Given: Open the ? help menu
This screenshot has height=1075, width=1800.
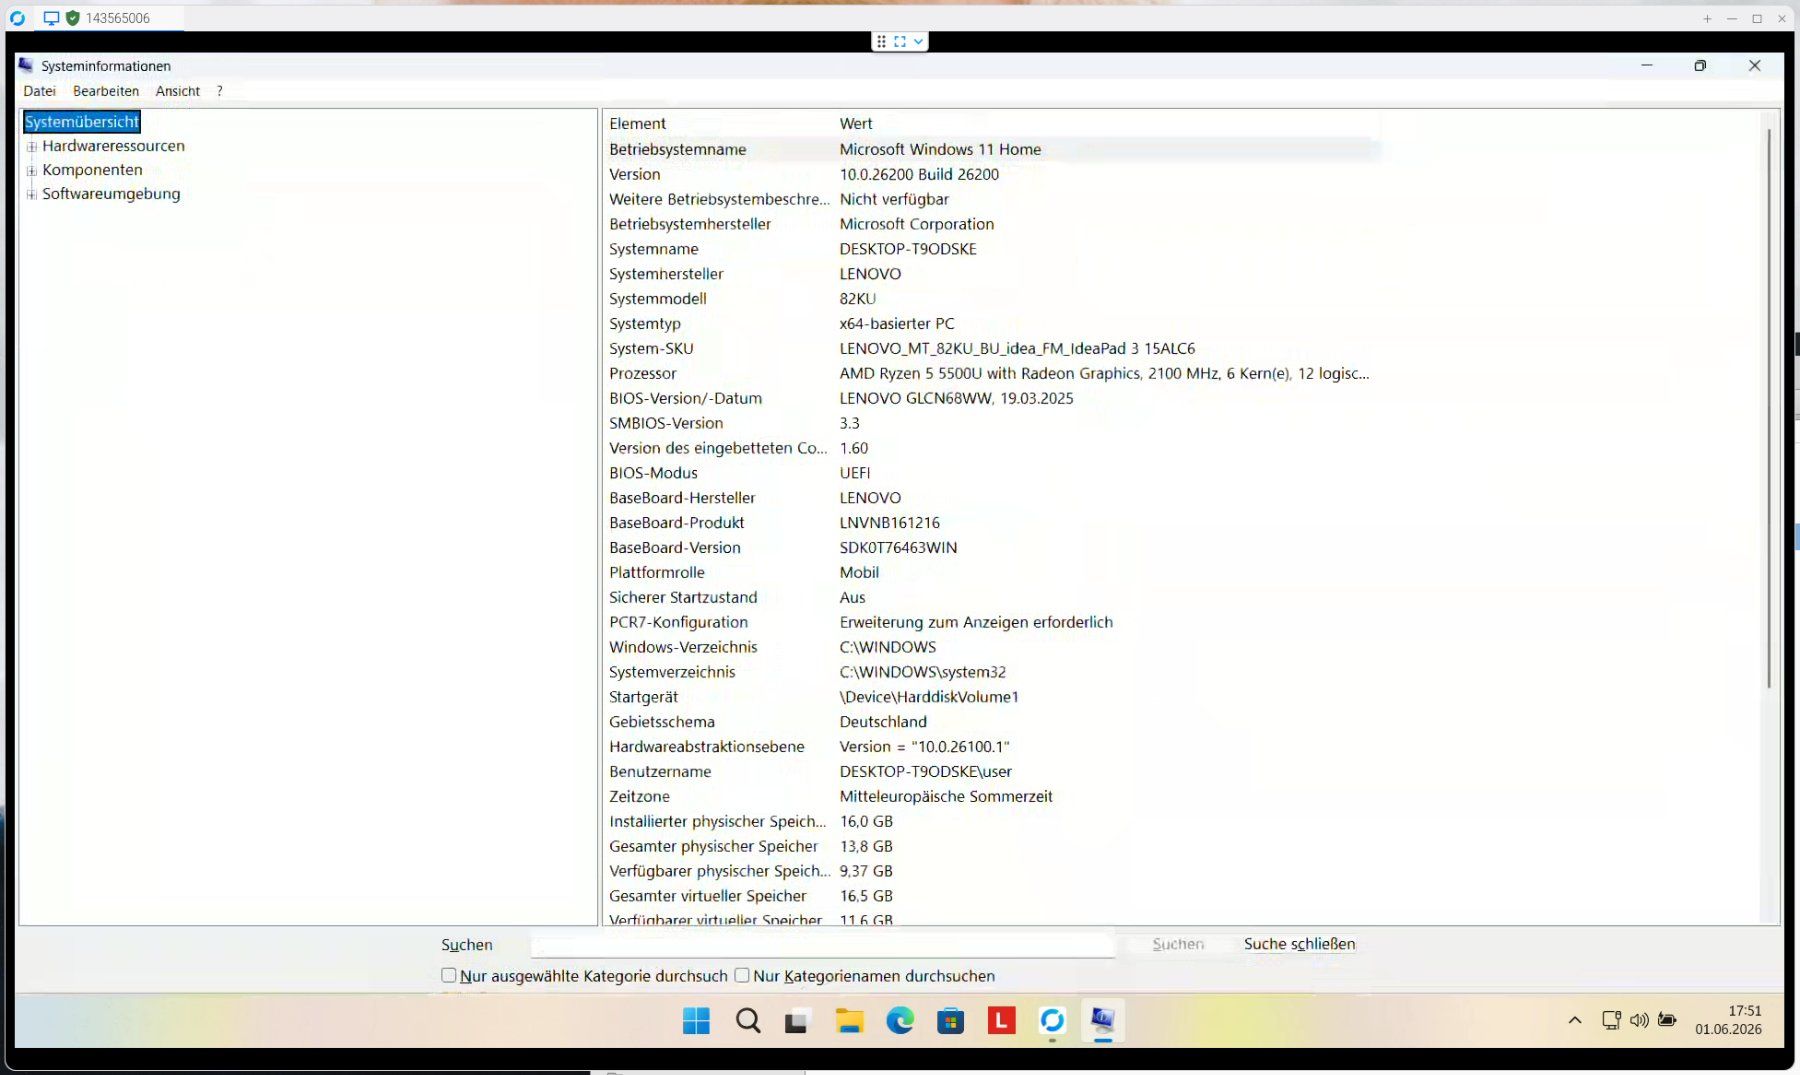Looking at the screenshot, I should [x=220, y=91].
